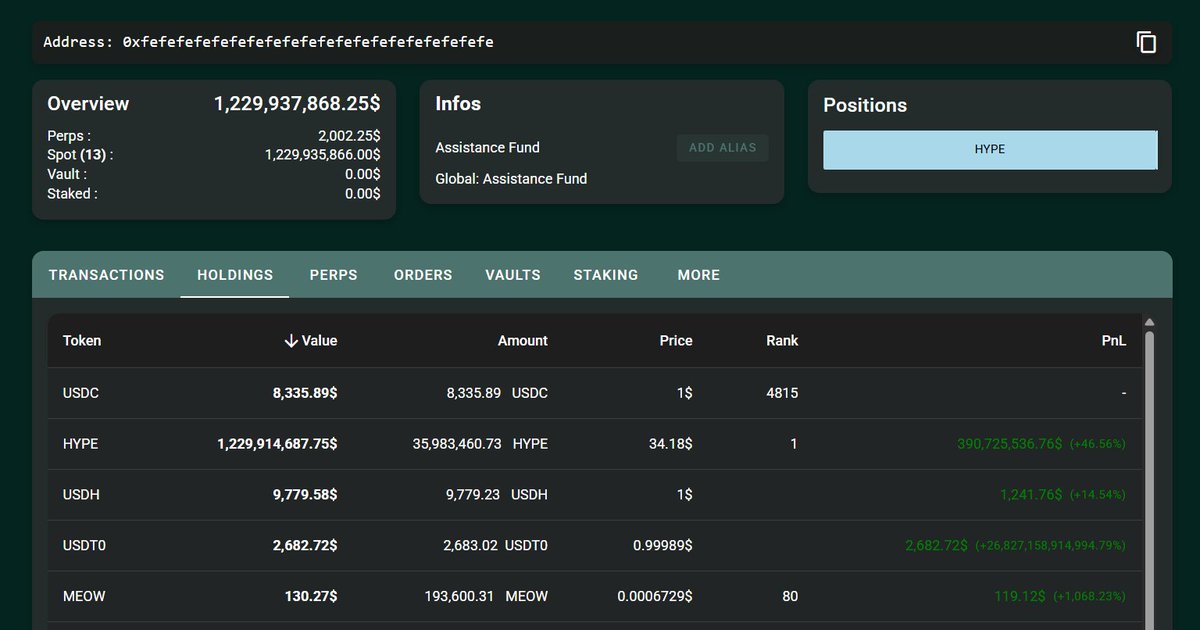Select the HYPE position bar

990,149
